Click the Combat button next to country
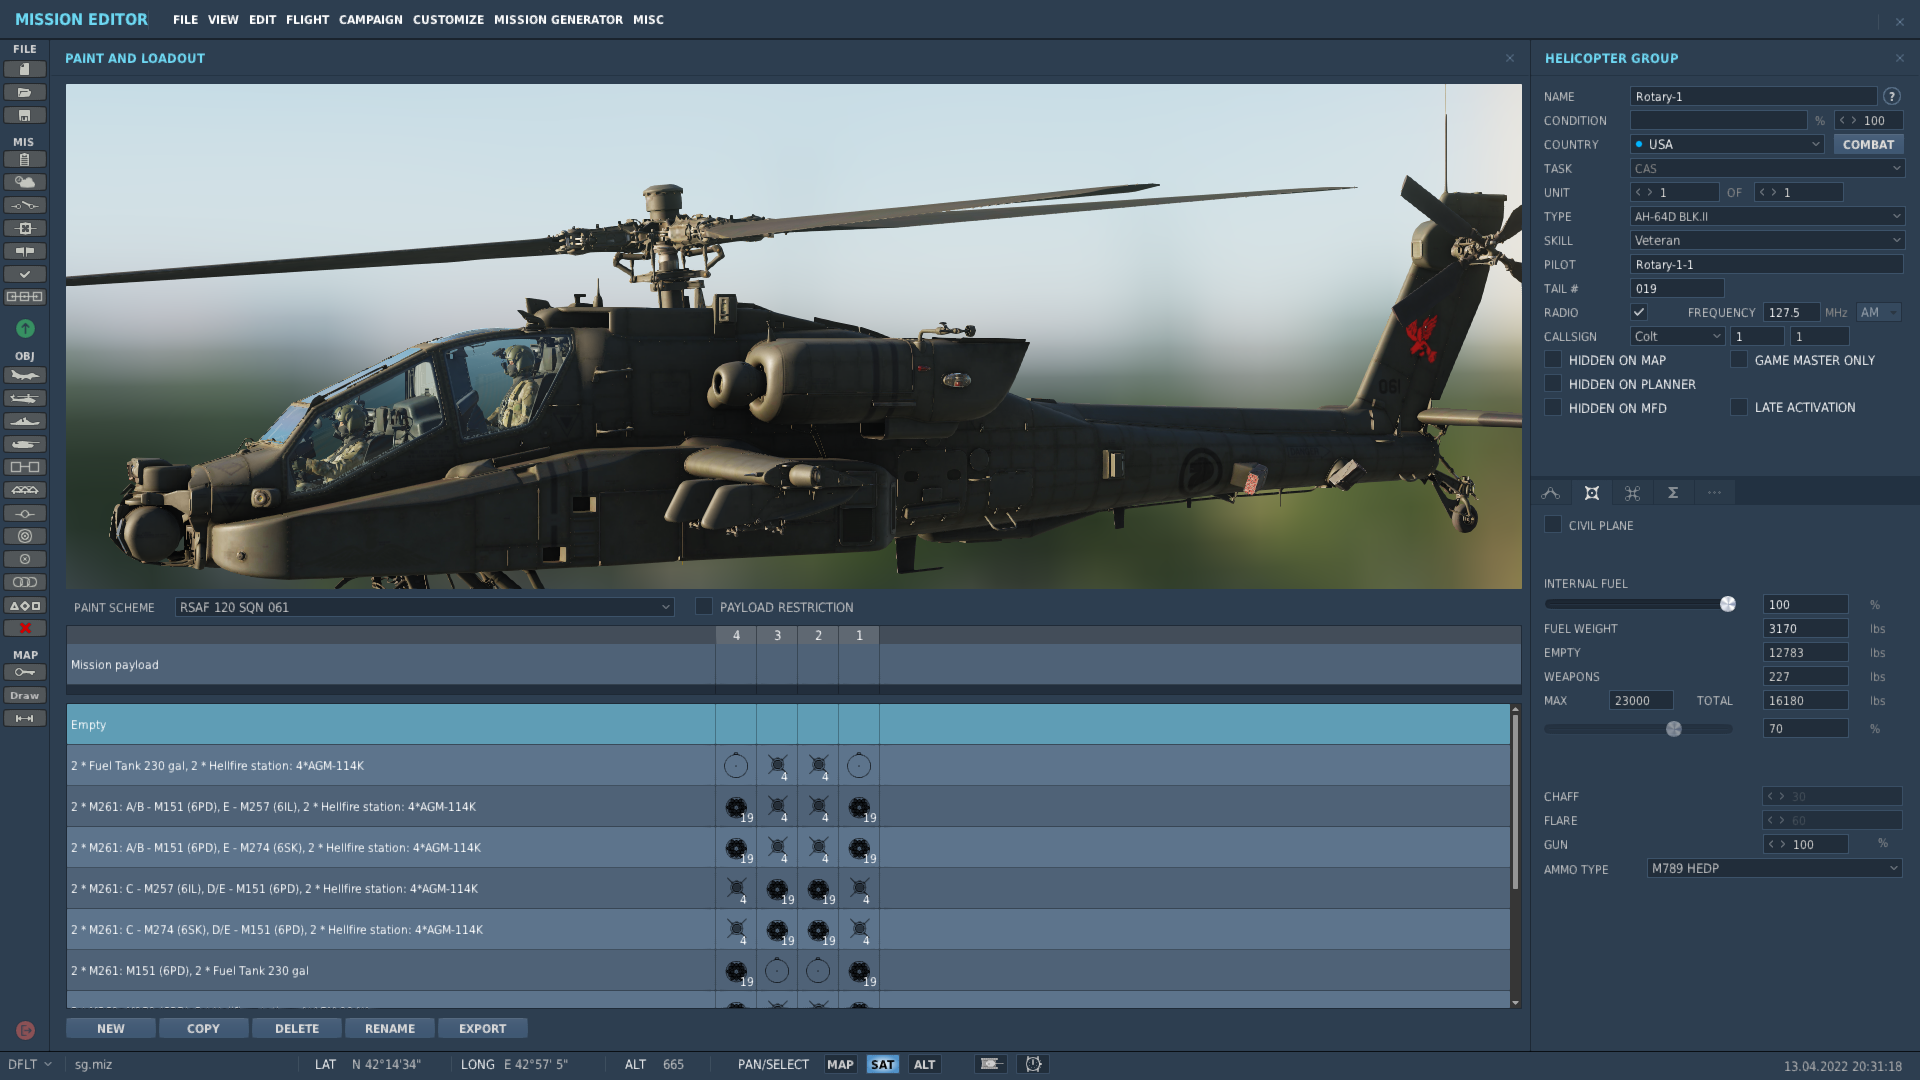Viewport: 1920px width, 1080px height. (x=1868, y=145)
